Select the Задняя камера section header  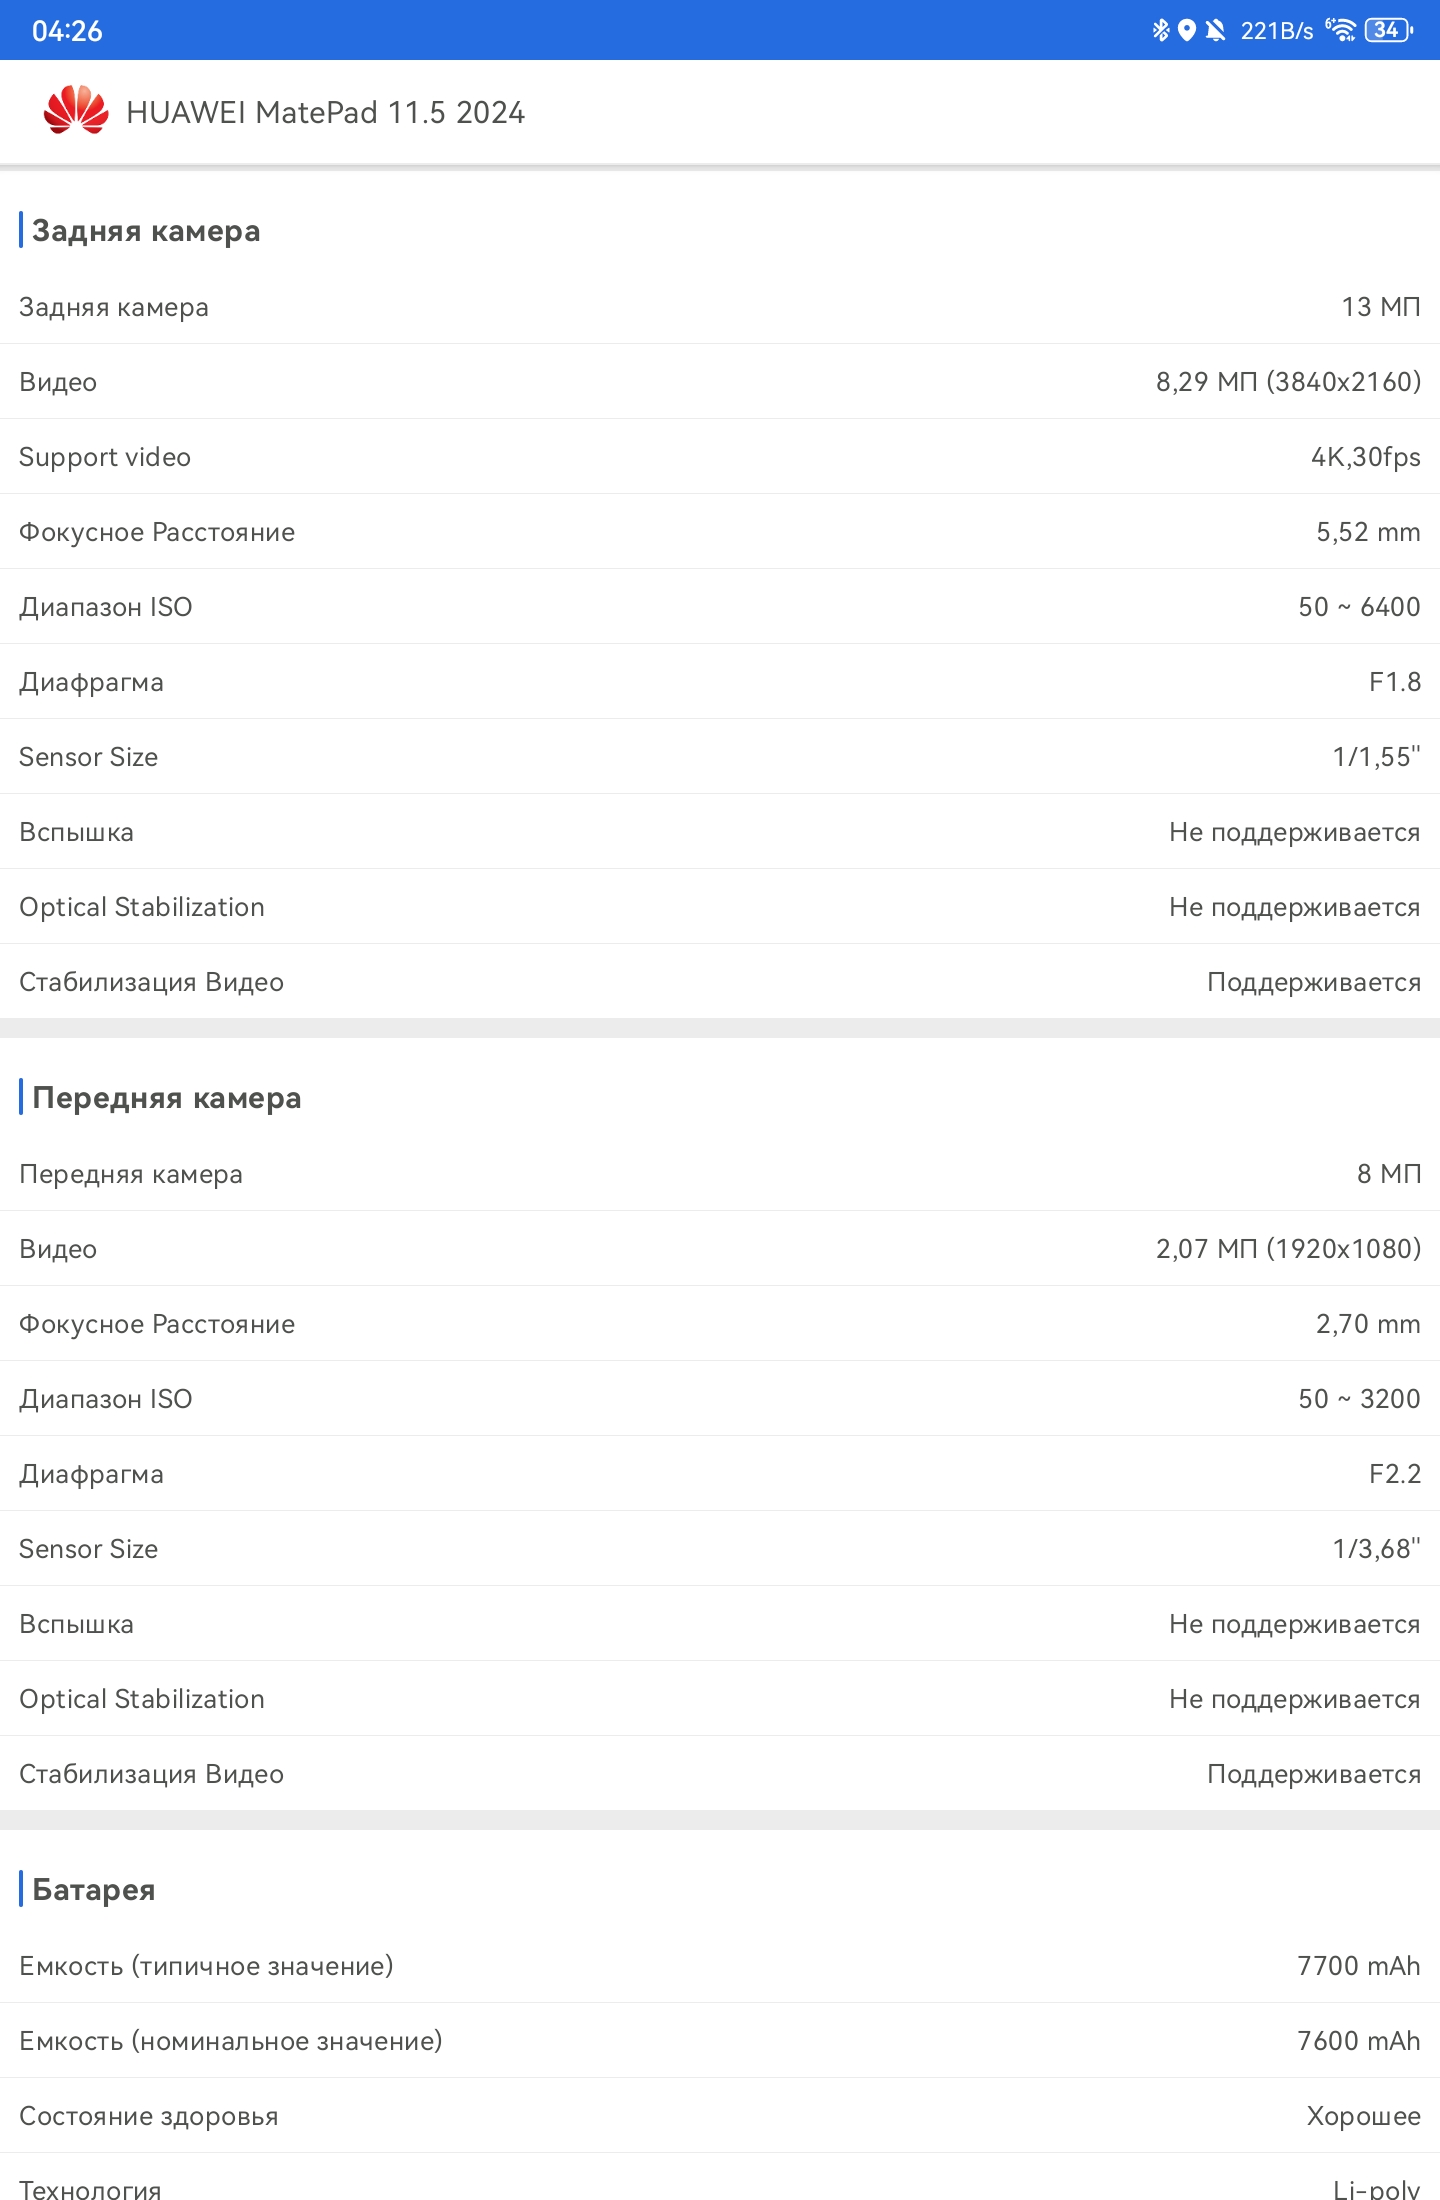click(x=146, y=231)
